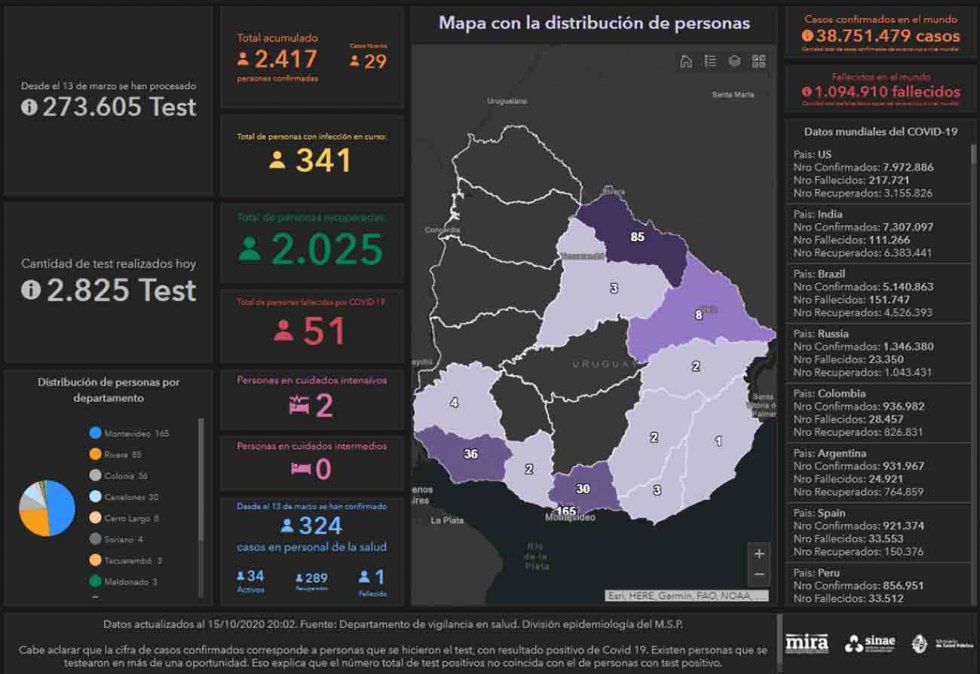This screenshot has height=674, width=980.
Task: Select Montevideo blue legend swatch
Action: coord(95,433)
